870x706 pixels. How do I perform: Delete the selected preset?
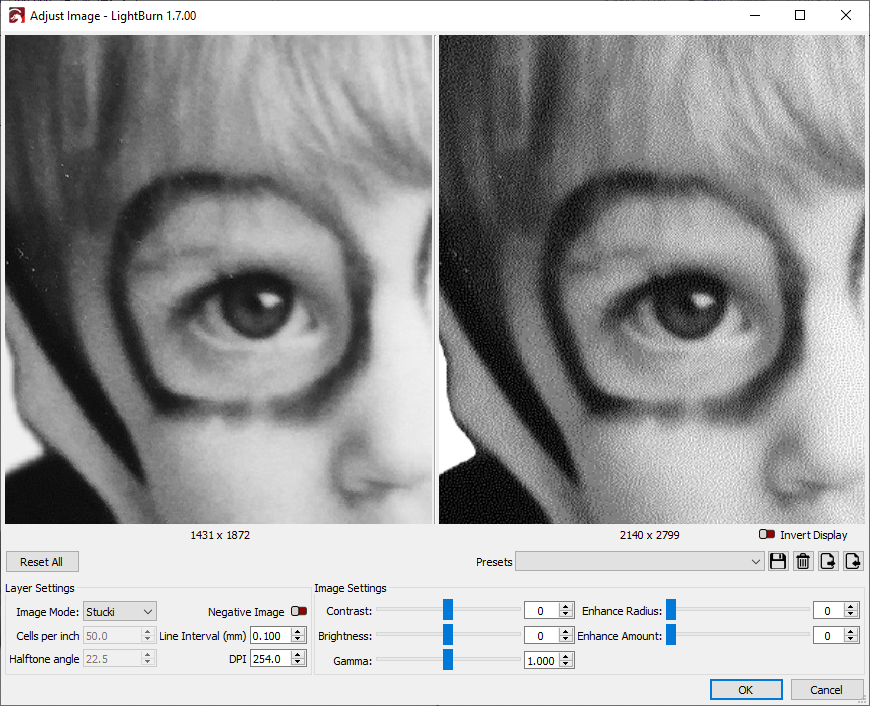[x=803, y=561]
